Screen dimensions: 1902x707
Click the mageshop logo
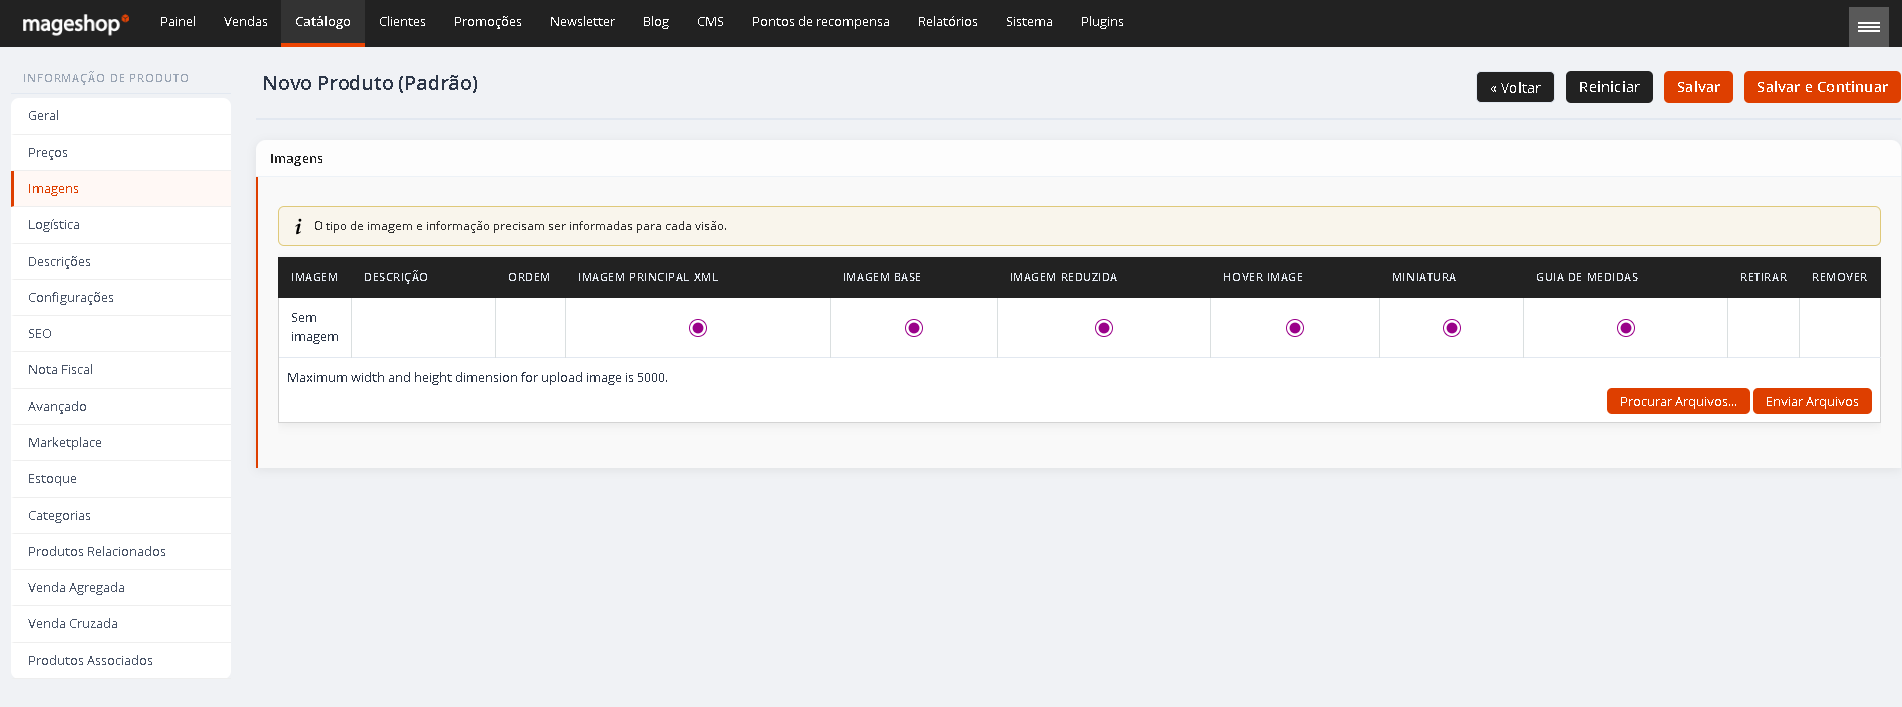75,23
